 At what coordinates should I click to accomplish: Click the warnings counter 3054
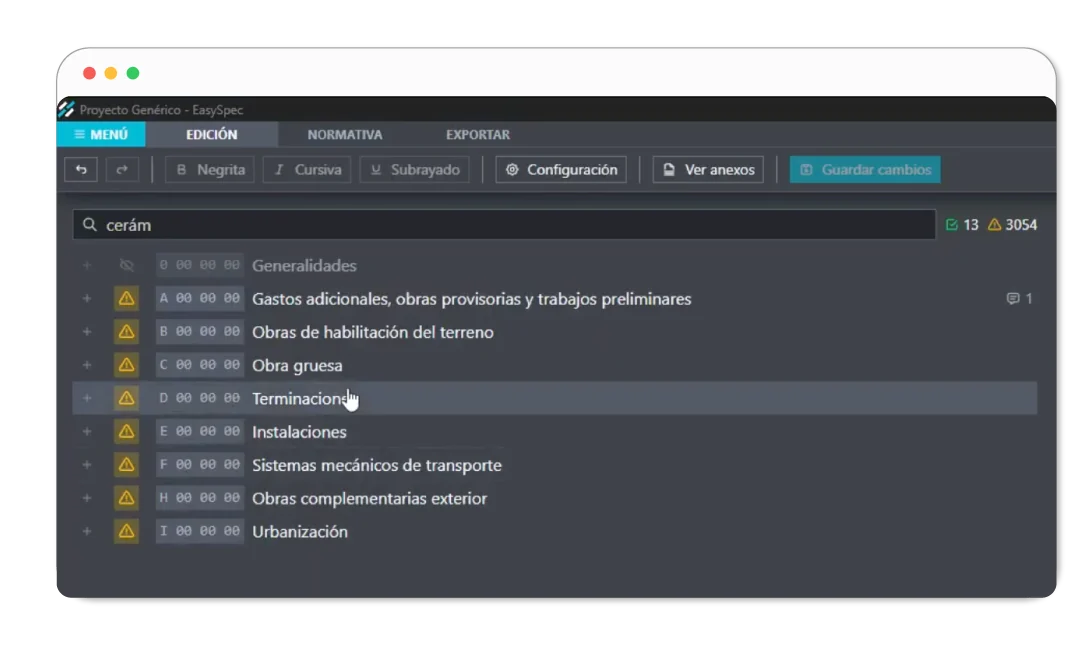pyautogui.click(x=1012, y=225)
